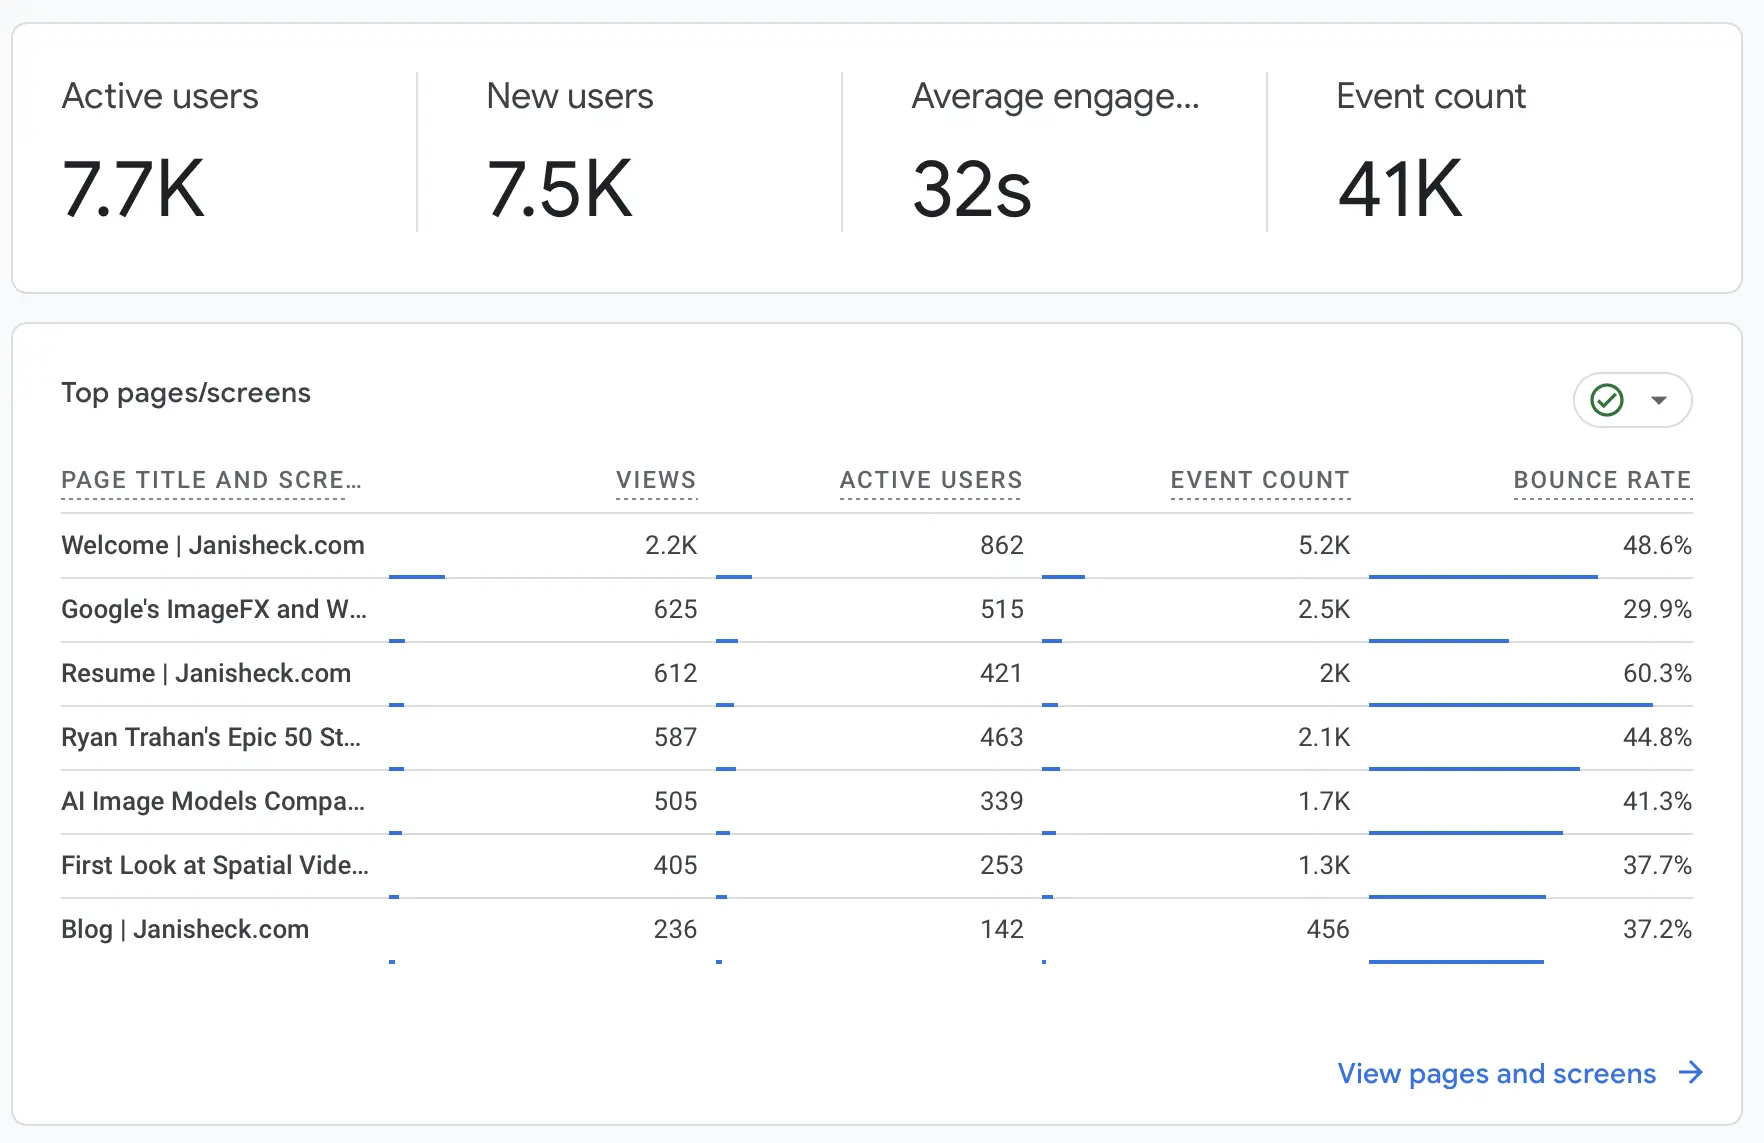Sort the table by ACTIVE USERS column
The width and height of the screenshot is (1764, 1143).
(x=930, y=480)
